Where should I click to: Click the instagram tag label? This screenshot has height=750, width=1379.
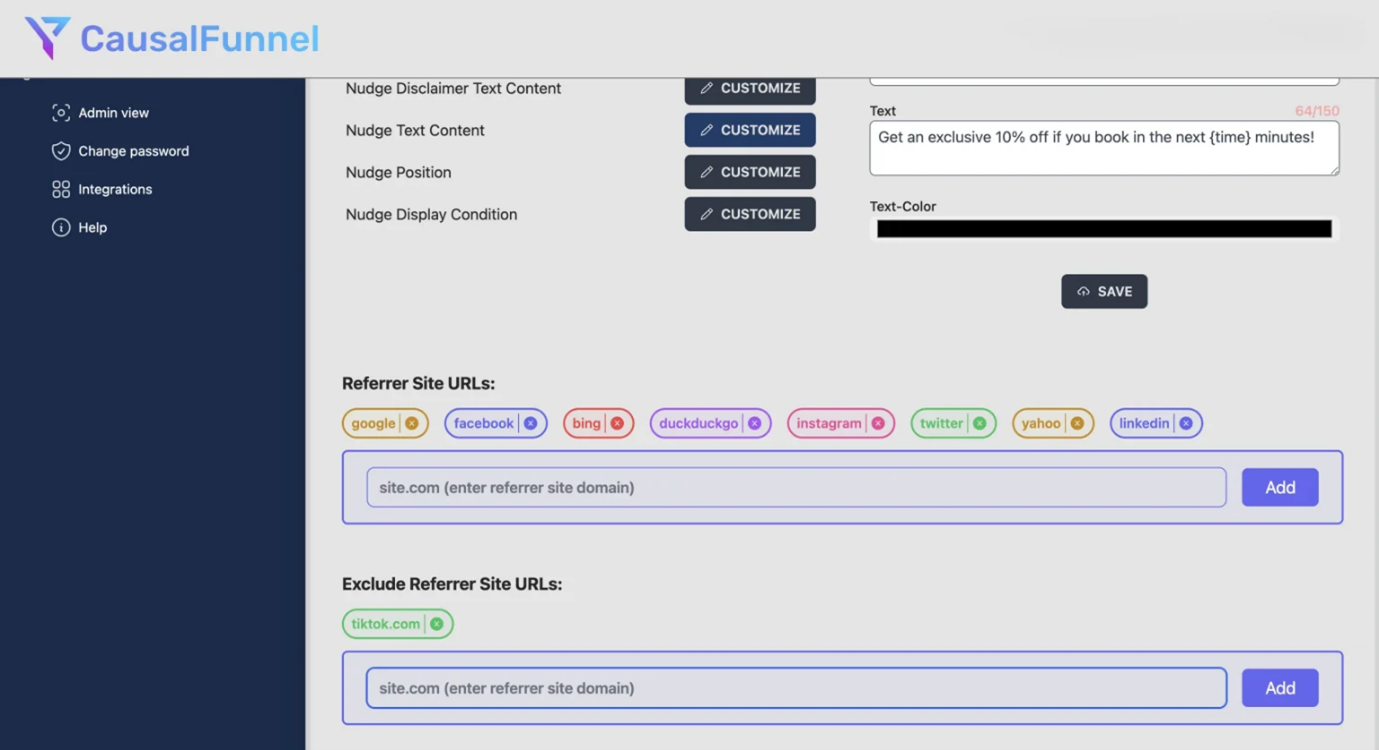click(829, 423)
